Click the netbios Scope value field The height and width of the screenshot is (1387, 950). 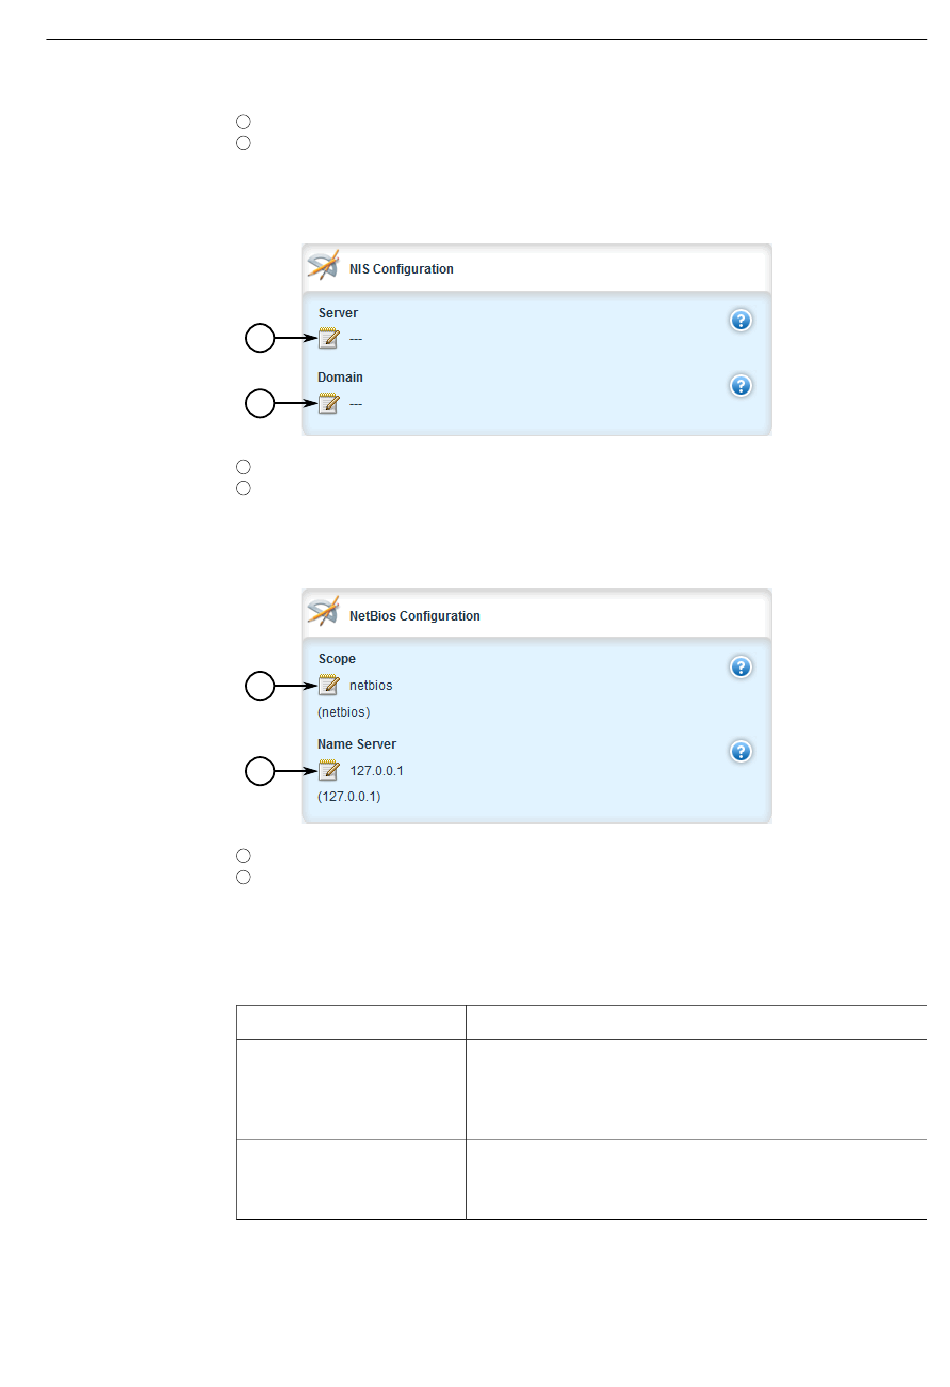coord(371,686)
